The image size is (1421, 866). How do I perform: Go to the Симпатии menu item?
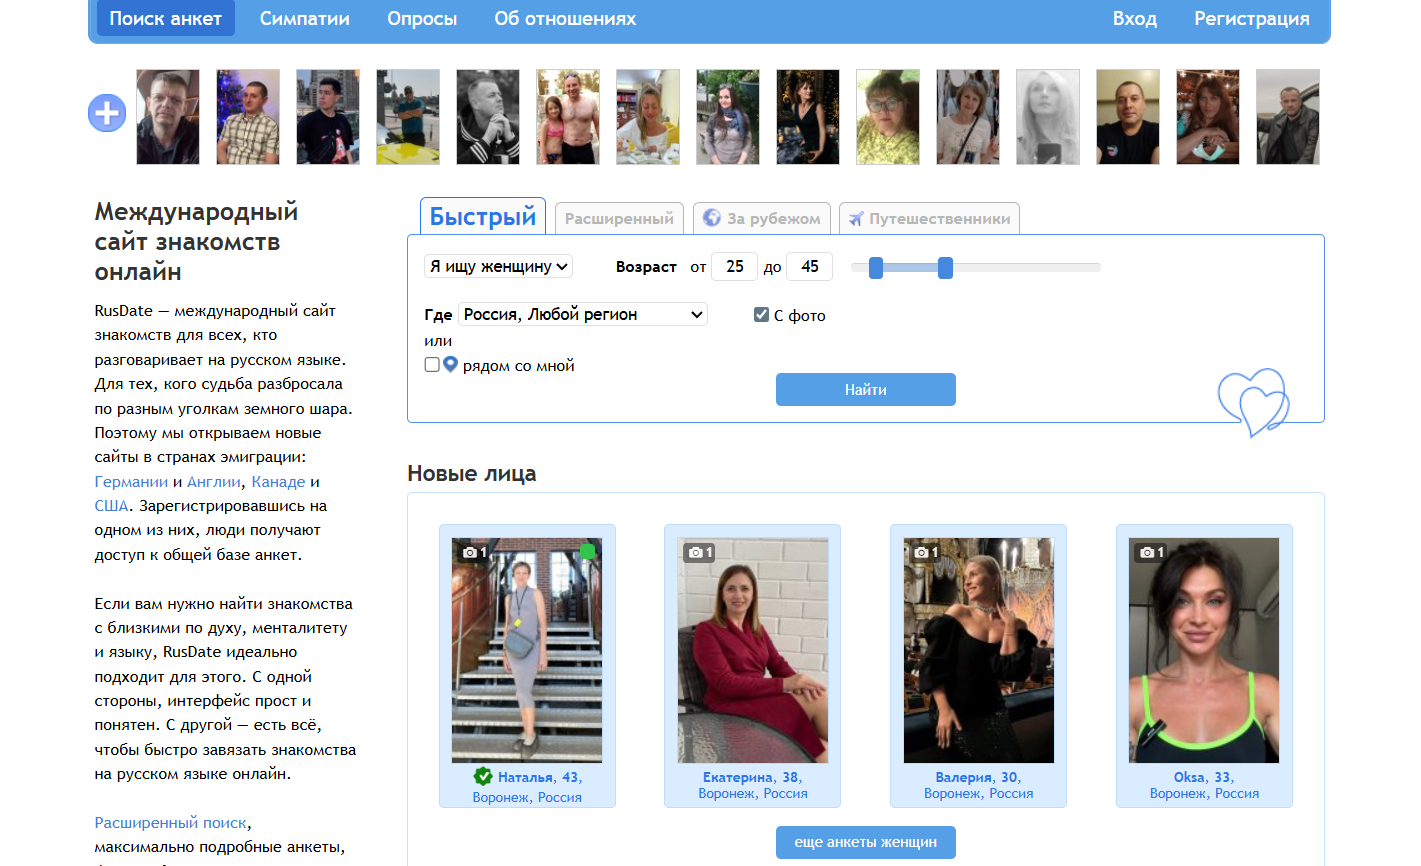click(x=305, y=18)
